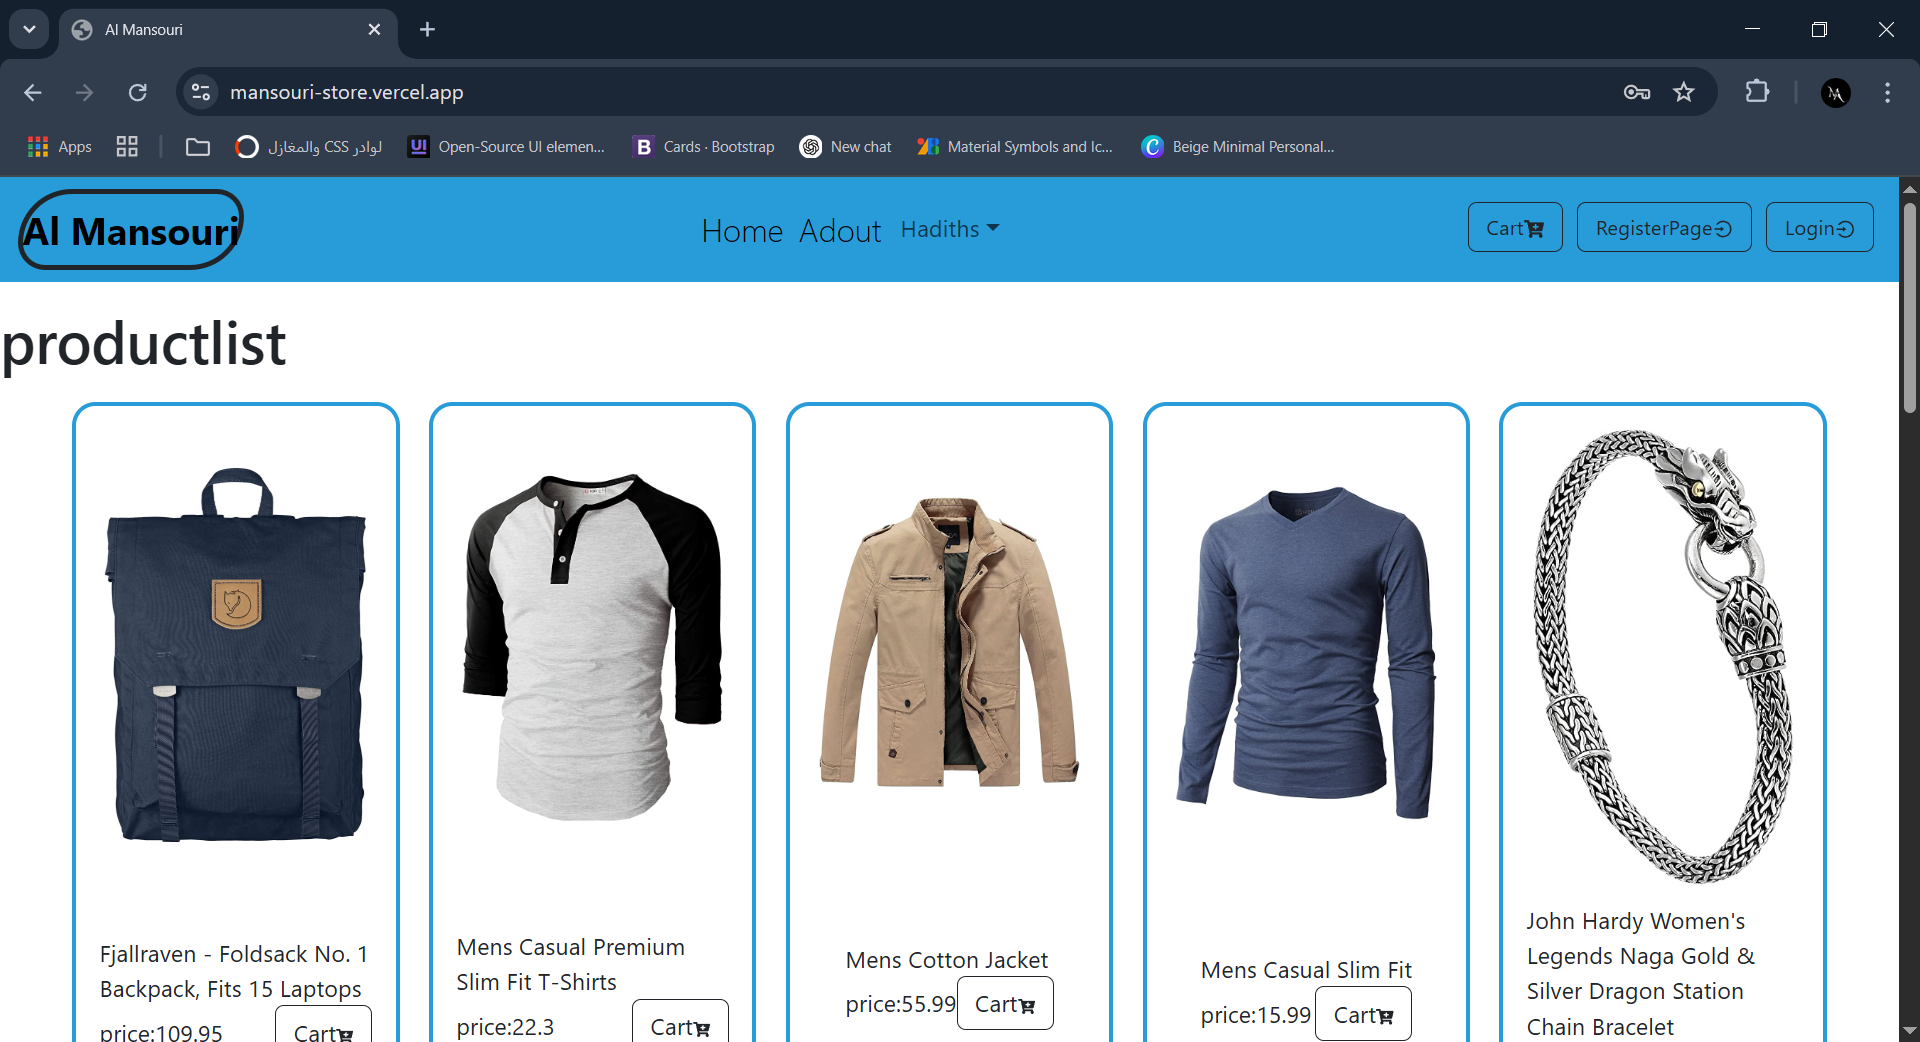Open the password manager key icon
1920x1042 pixels.
tap(1637, 92)
